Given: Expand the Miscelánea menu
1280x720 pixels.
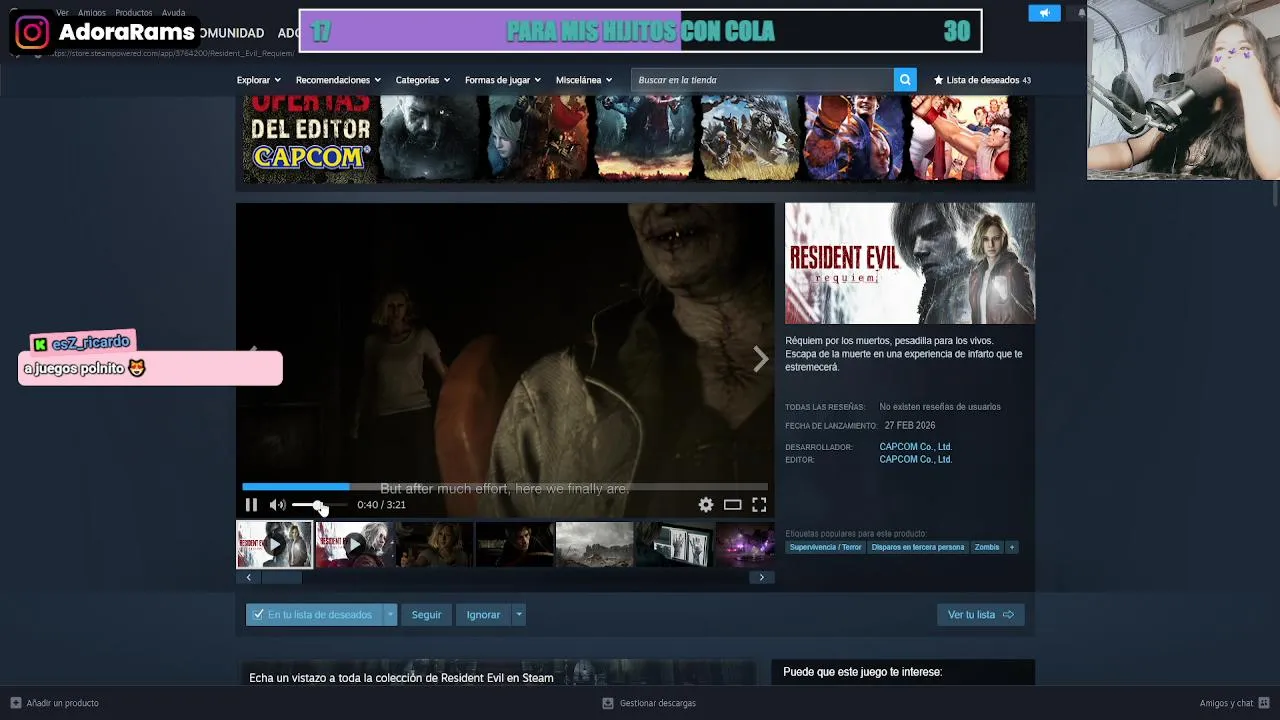Looking at the screenshot, I should 584,80.
